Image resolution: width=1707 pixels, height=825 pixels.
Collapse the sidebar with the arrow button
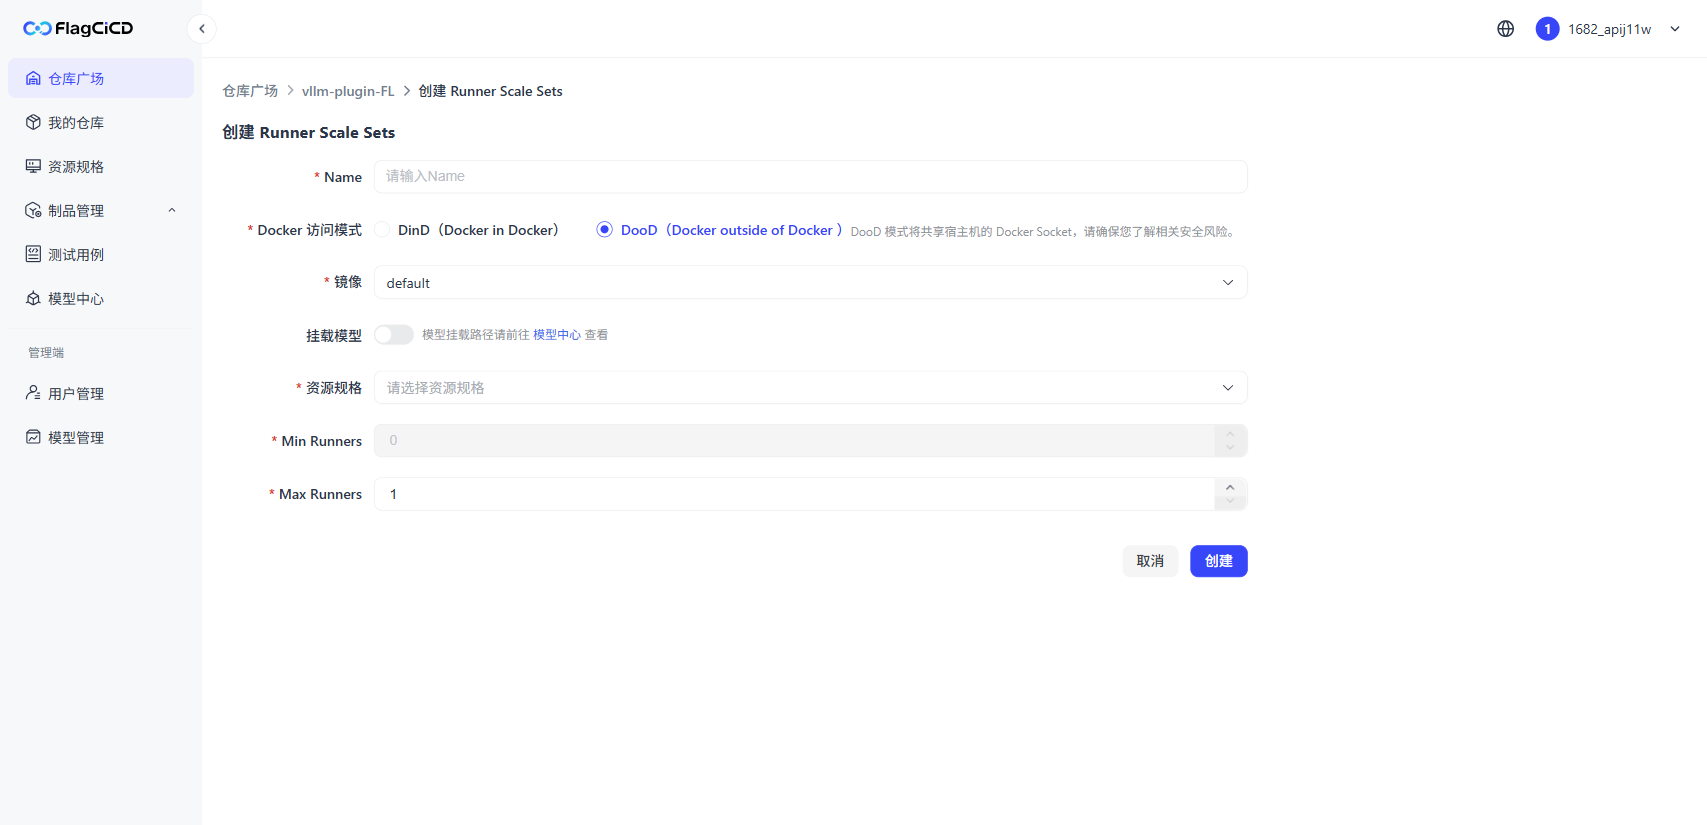click(x=202, y=29)
